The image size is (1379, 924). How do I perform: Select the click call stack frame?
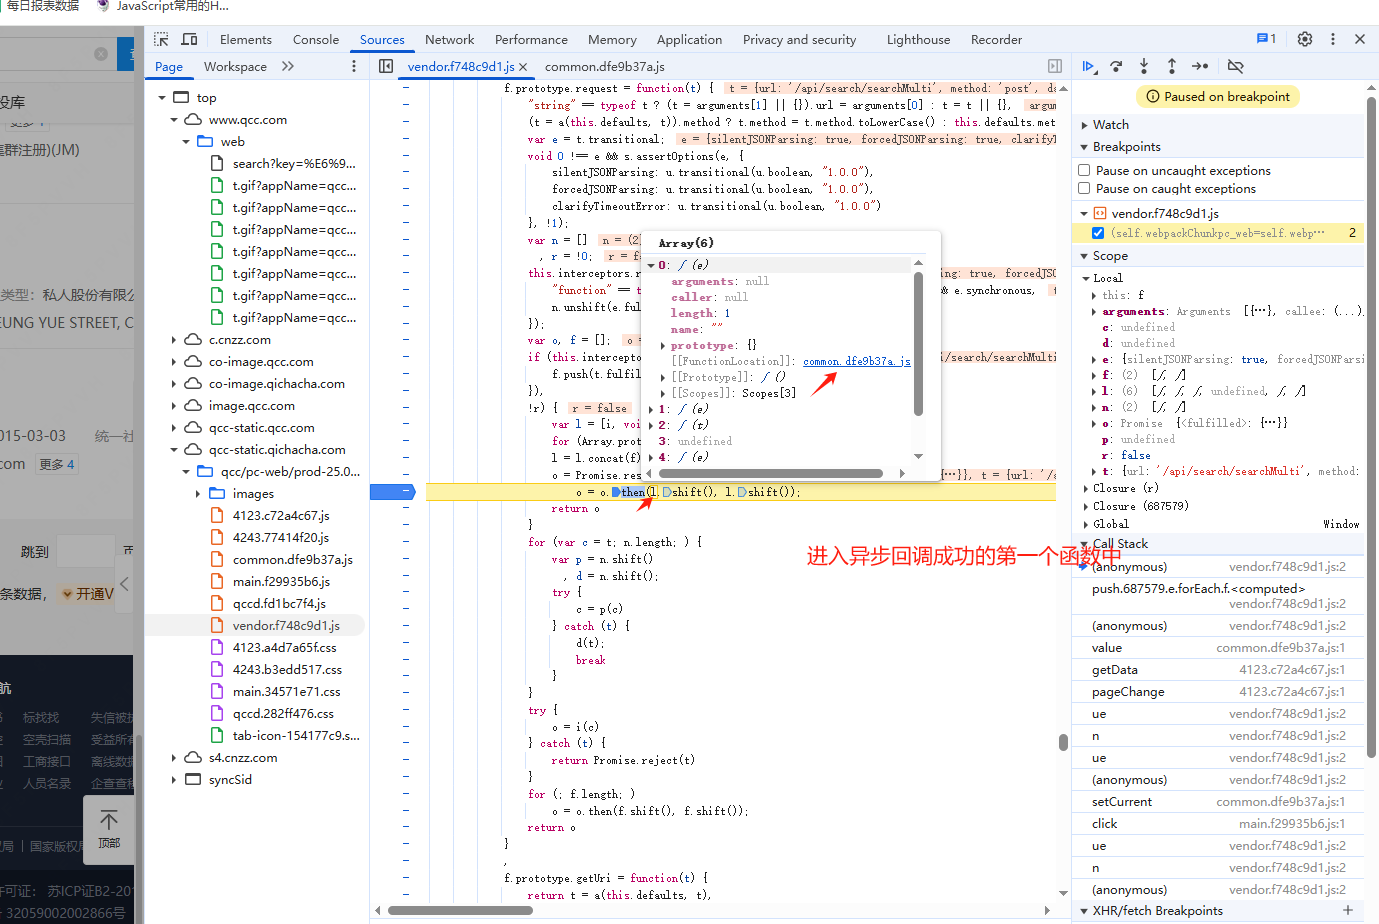coord(1219,824)
